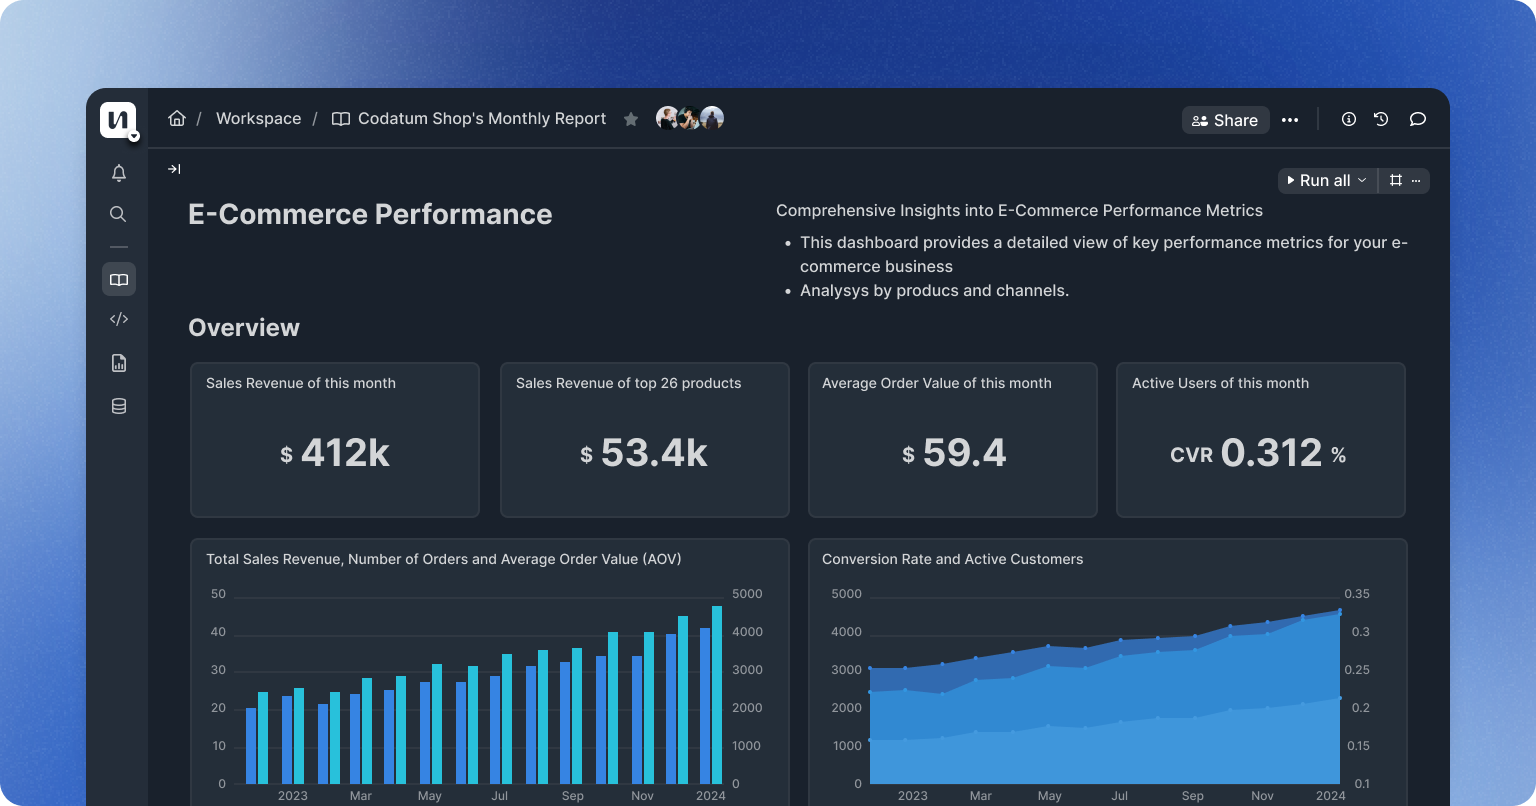View version history clock icon

coord(1381,119)
